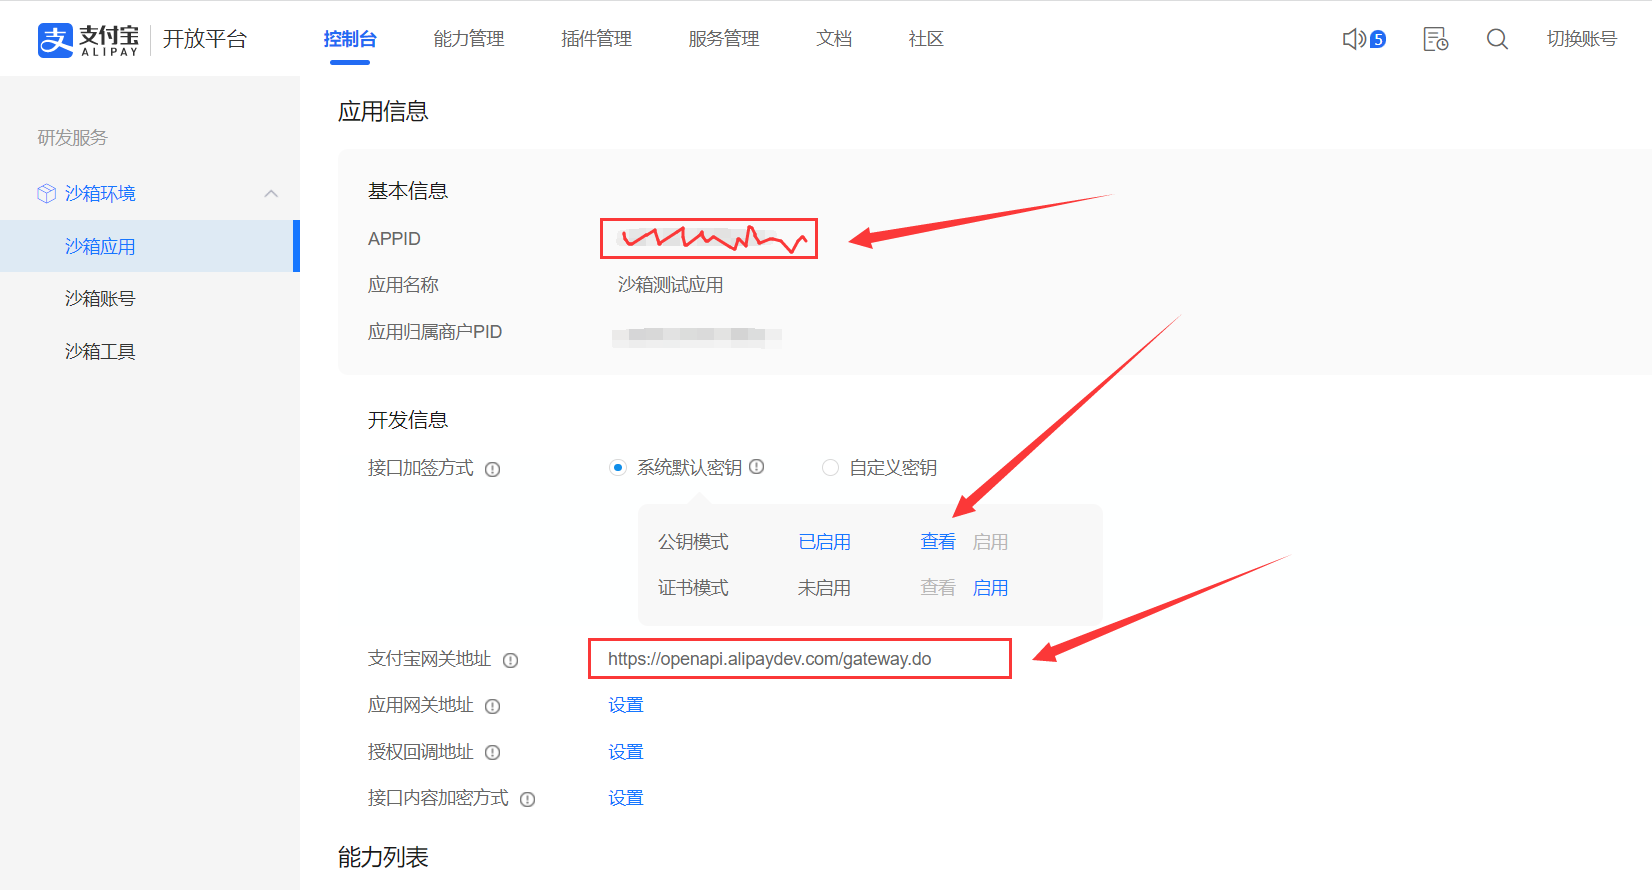Click the 开发信息 section heading

(x=408, y=420)
